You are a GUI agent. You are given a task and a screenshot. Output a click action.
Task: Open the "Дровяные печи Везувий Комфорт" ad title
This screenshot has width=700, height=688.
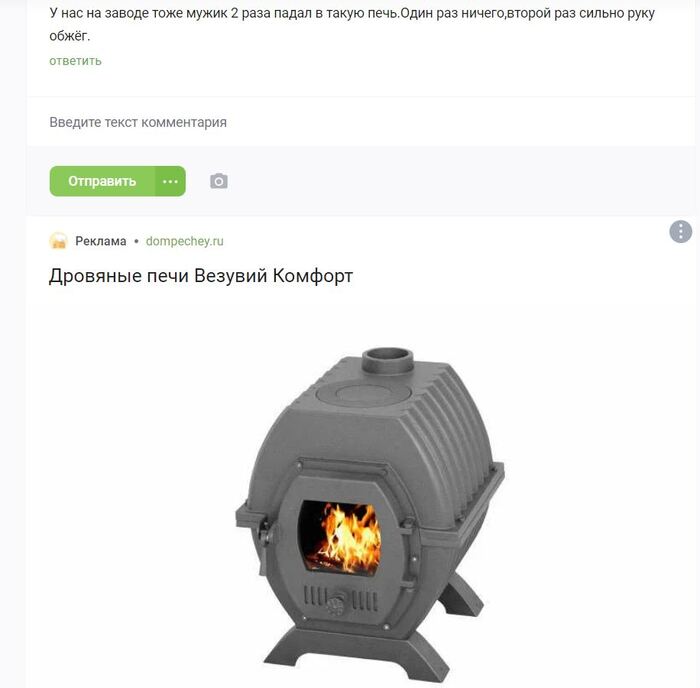click(201, 276)
